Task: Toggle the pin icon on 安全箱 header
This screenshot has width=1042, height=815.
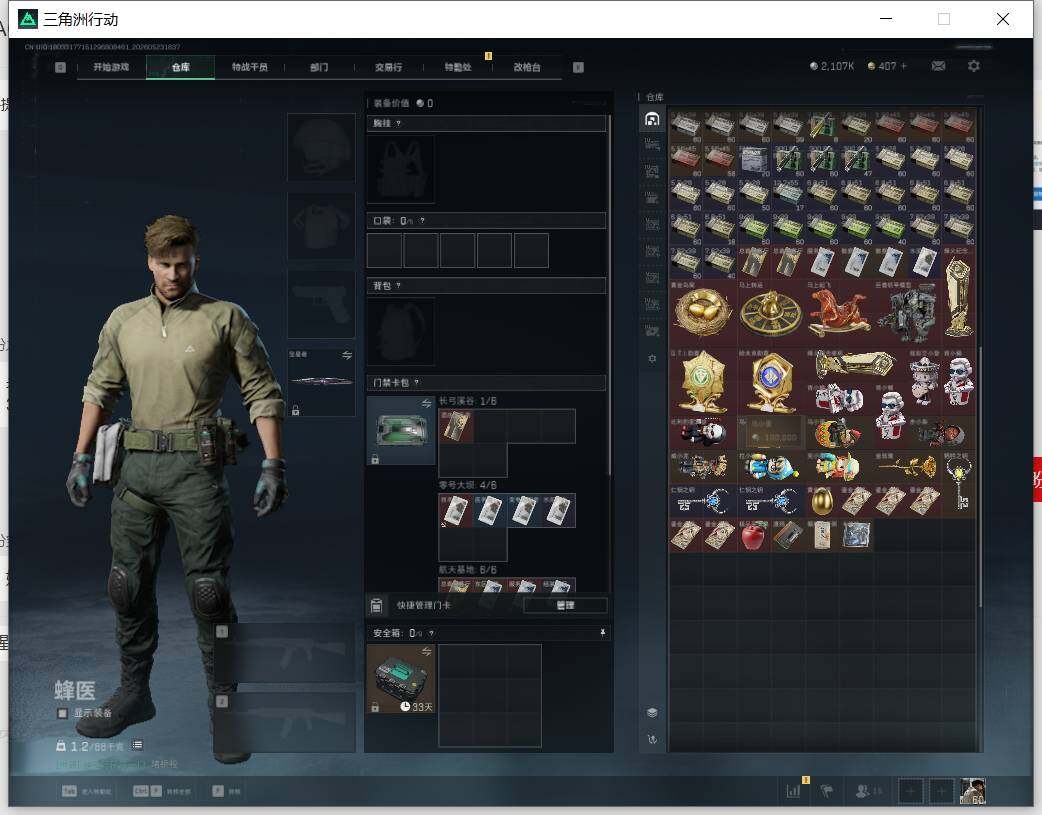Action: click(x=603, y=633)
